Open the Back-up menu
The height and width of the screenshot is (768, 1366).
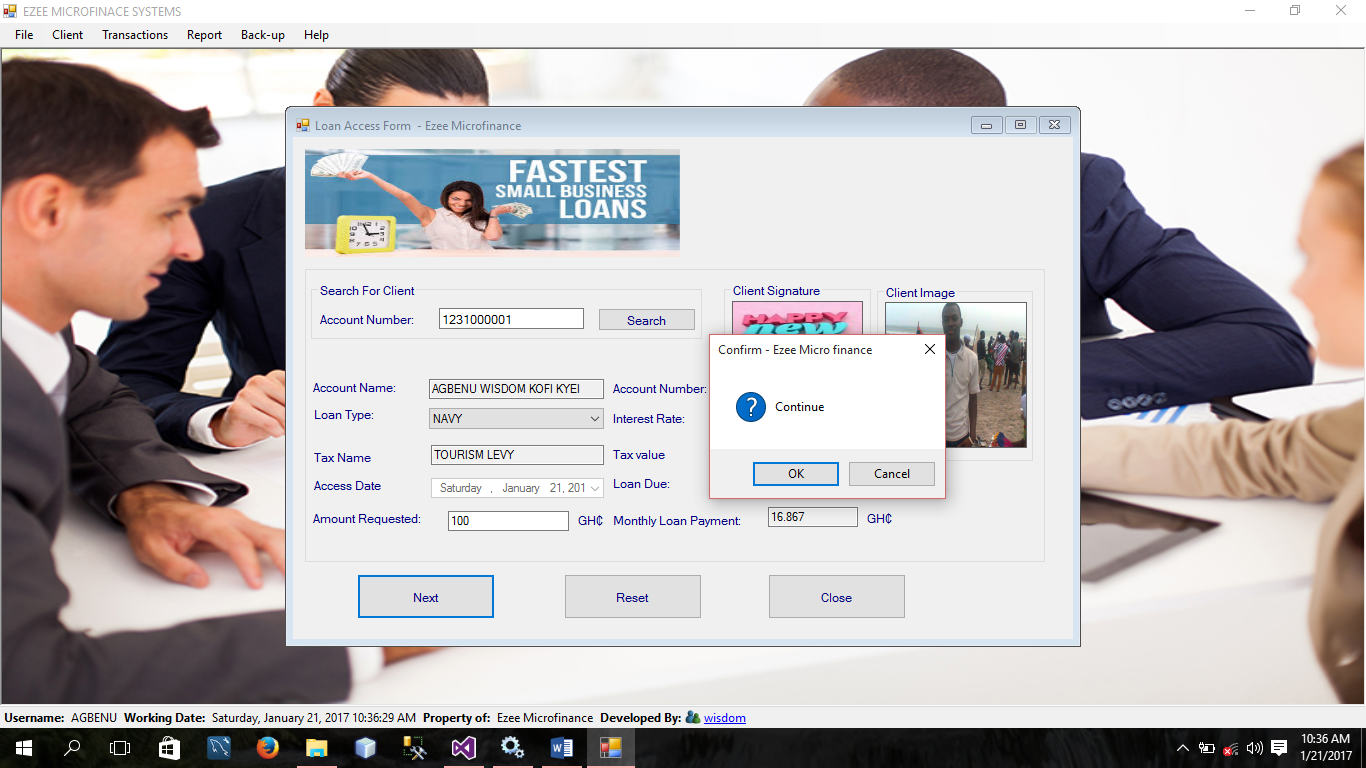(263, 35)
